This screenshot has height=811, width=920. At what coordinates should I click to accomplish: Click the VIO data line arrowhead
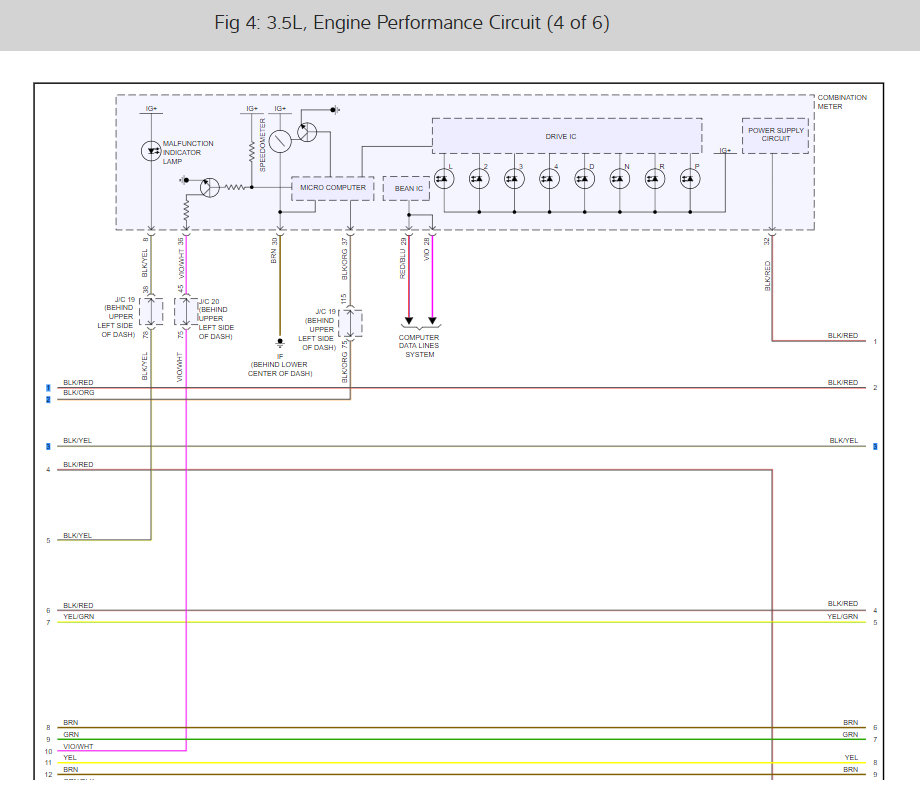click(432, 321)
